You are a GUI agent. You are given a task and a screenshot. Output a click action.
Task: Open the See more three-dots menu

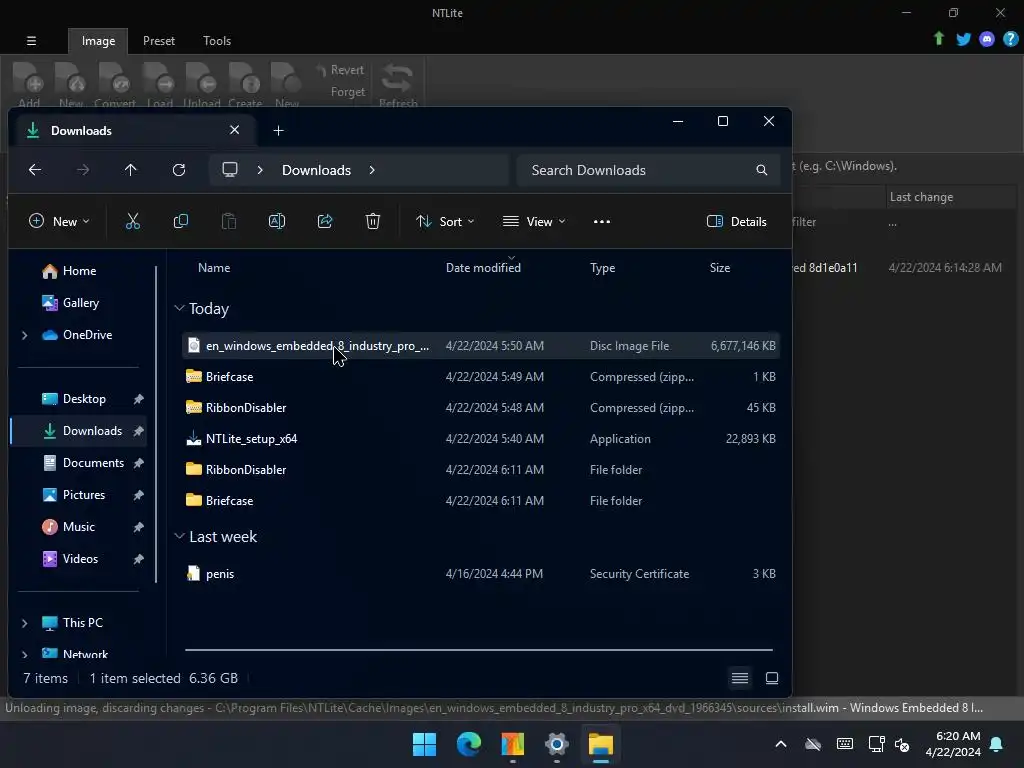click(601, 221)
